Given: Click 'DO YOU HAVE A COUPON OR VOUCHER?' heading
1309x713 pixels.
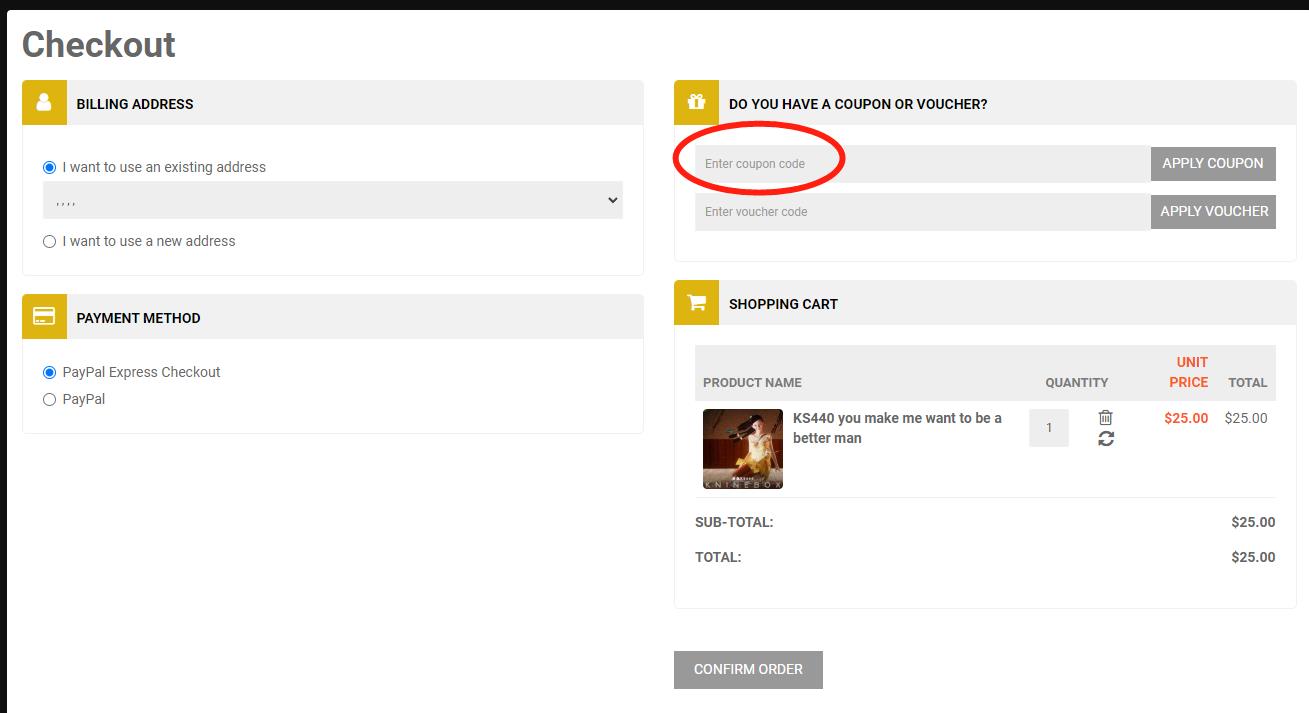Looking at the screenshot, I should tap(858, 104).
